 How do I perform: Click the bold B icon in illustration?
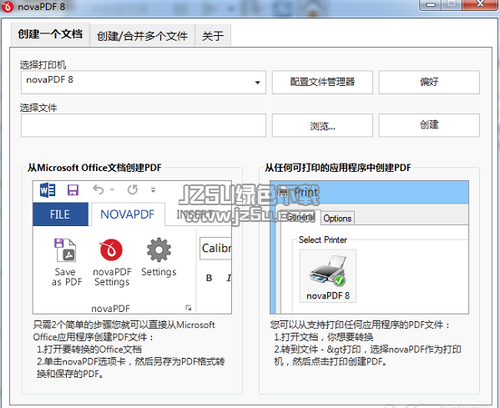pyautogui.click(x=209, y=278)
